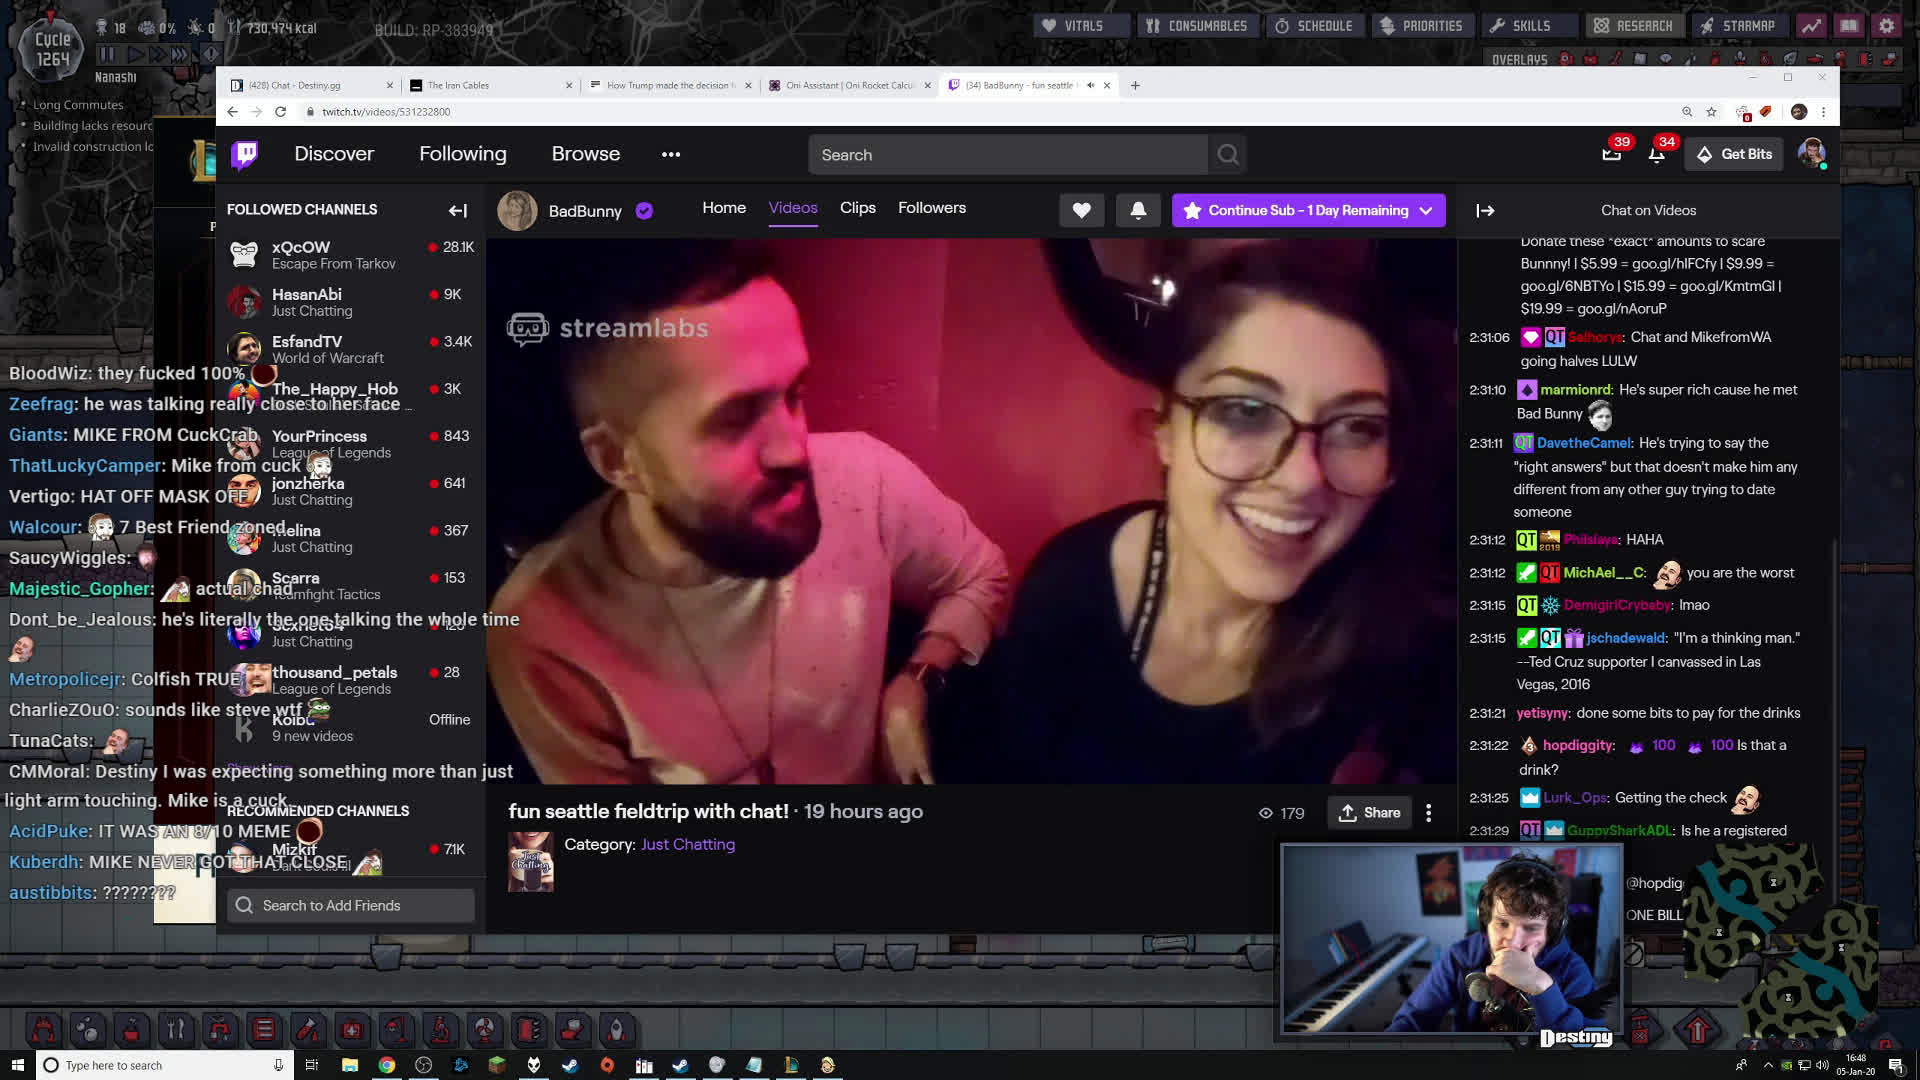Open the Food build category
Screen dimensions: 1920x1080
175,1030
